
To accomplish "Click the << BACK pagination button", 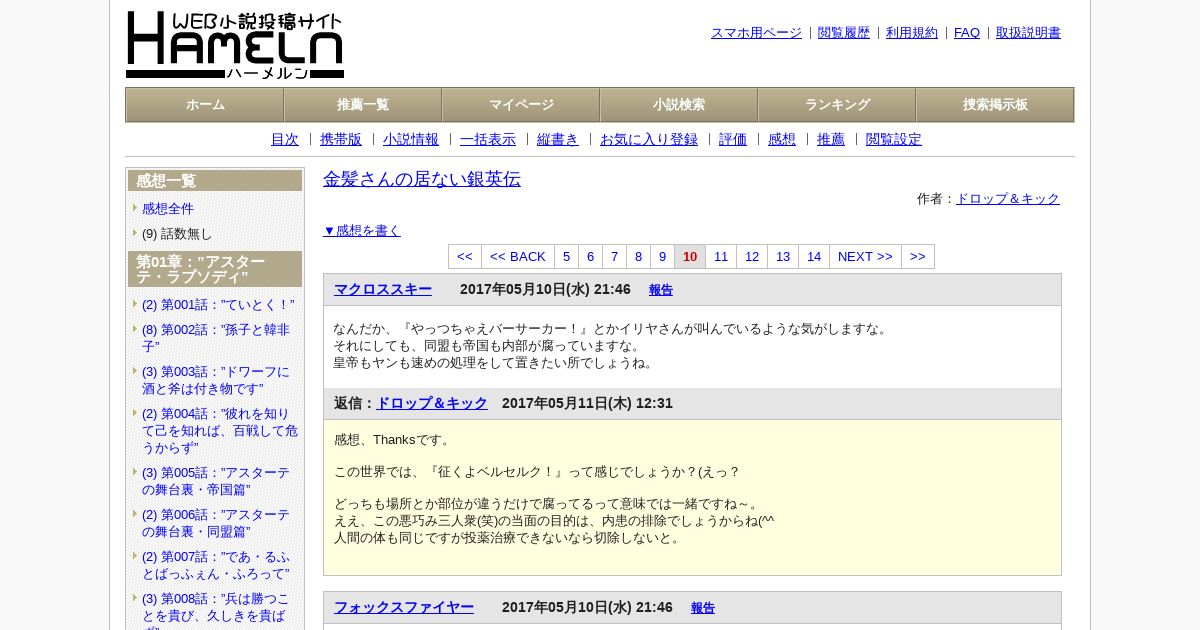I will pyautogui.click(x=518, y=257).
